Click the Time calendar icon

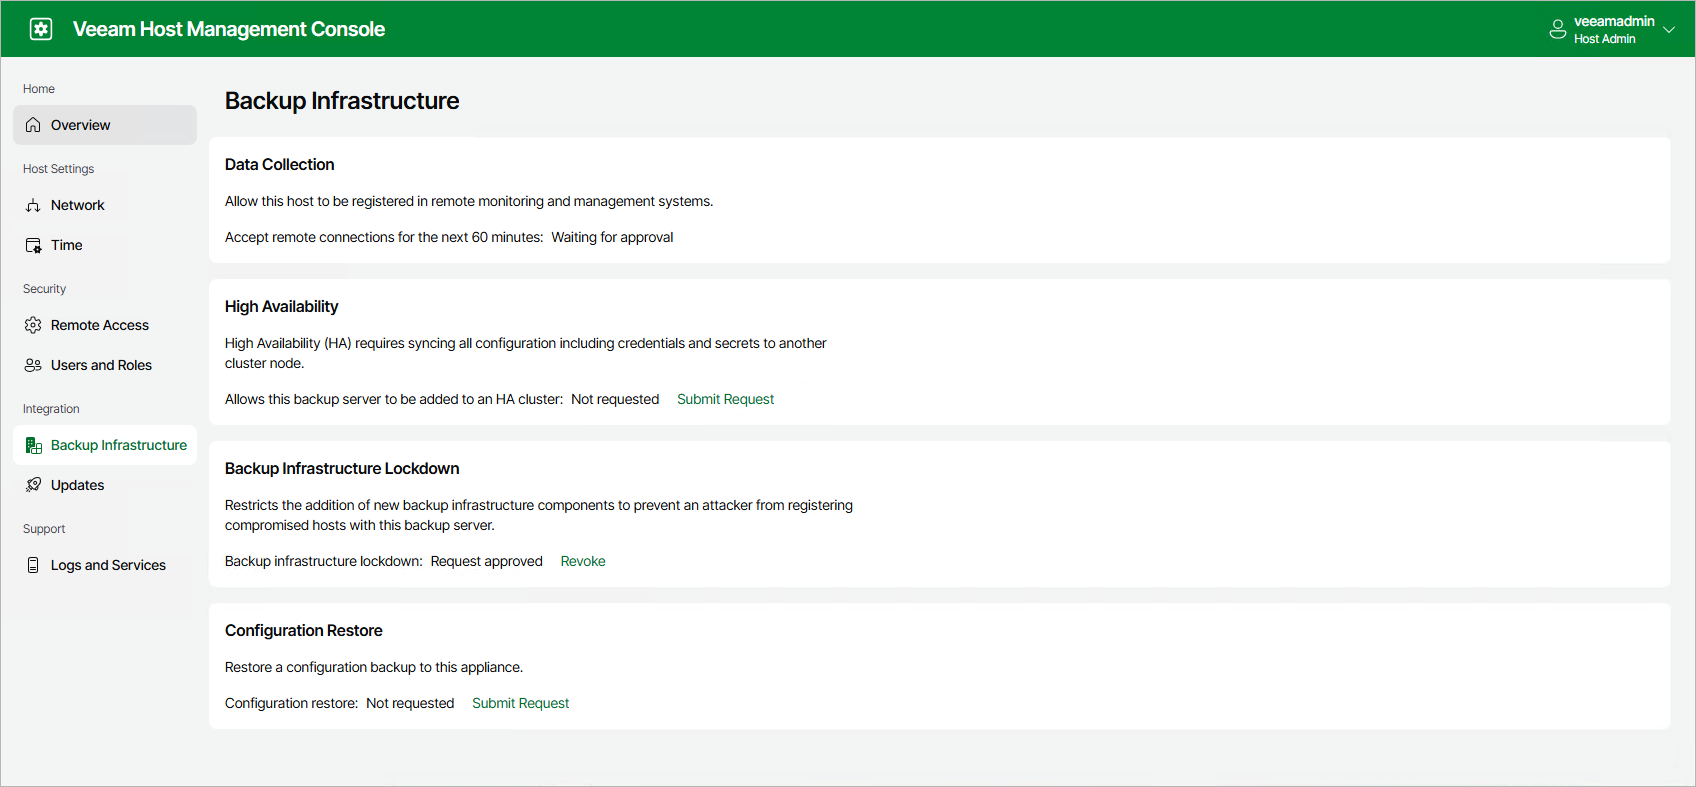click(33, 245)
